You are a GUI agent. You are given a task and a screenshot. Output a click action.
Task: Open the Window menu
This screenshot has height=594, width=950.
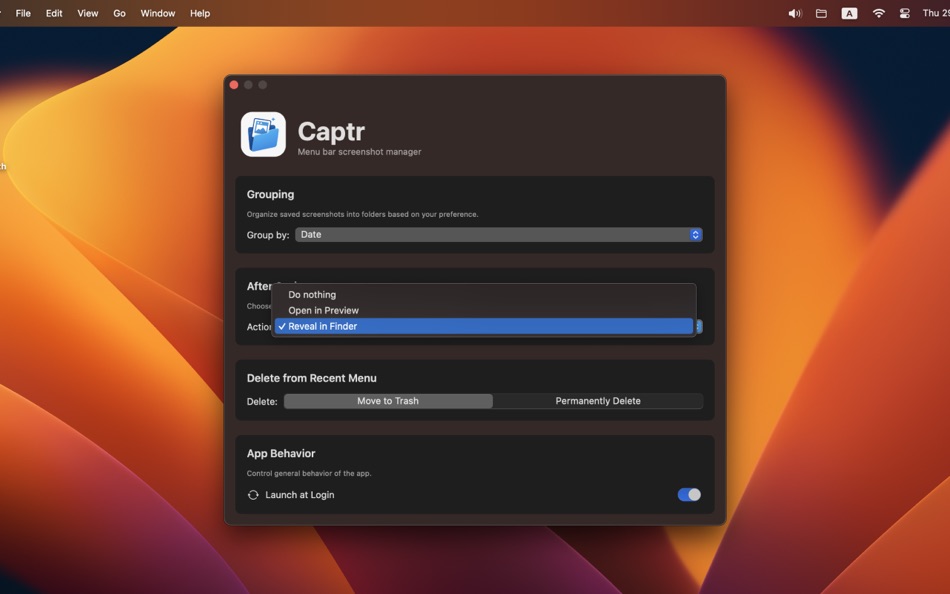coord(157,13)
